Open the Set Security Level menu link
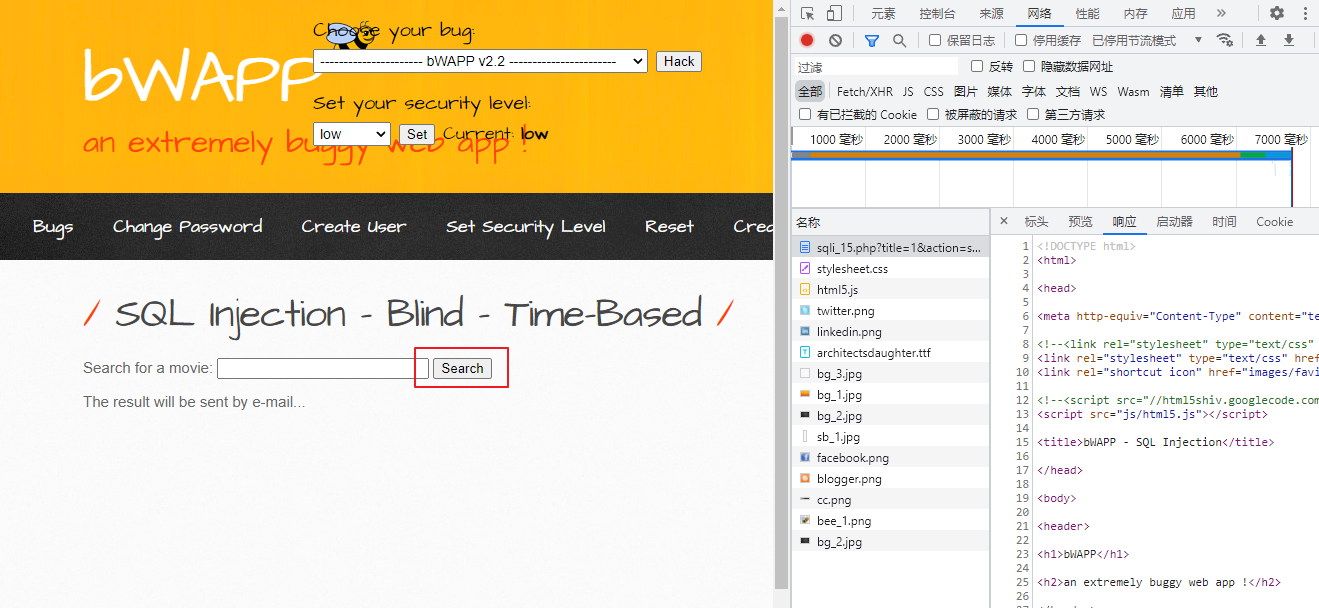Viewport: 1319px width, 608px height. [x=526, y=226]
